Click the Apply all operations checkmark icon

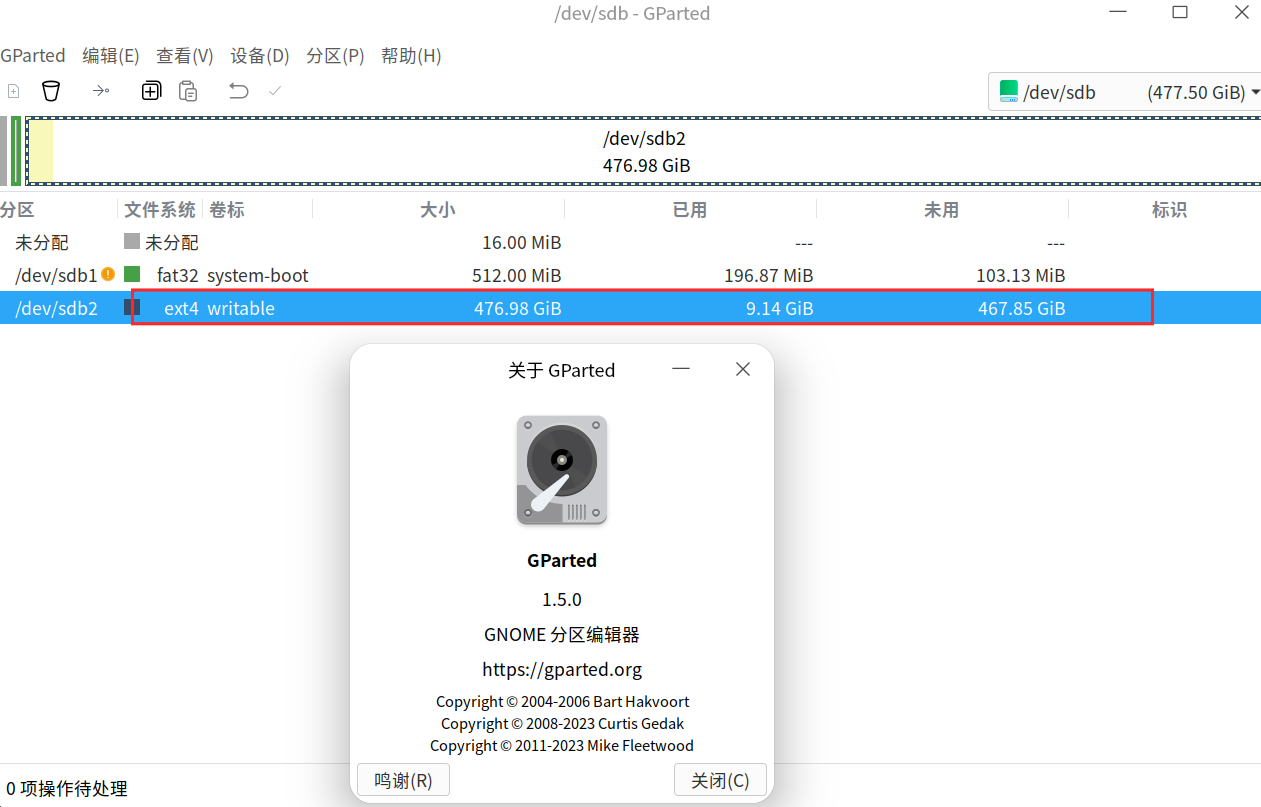click(275, 91)
